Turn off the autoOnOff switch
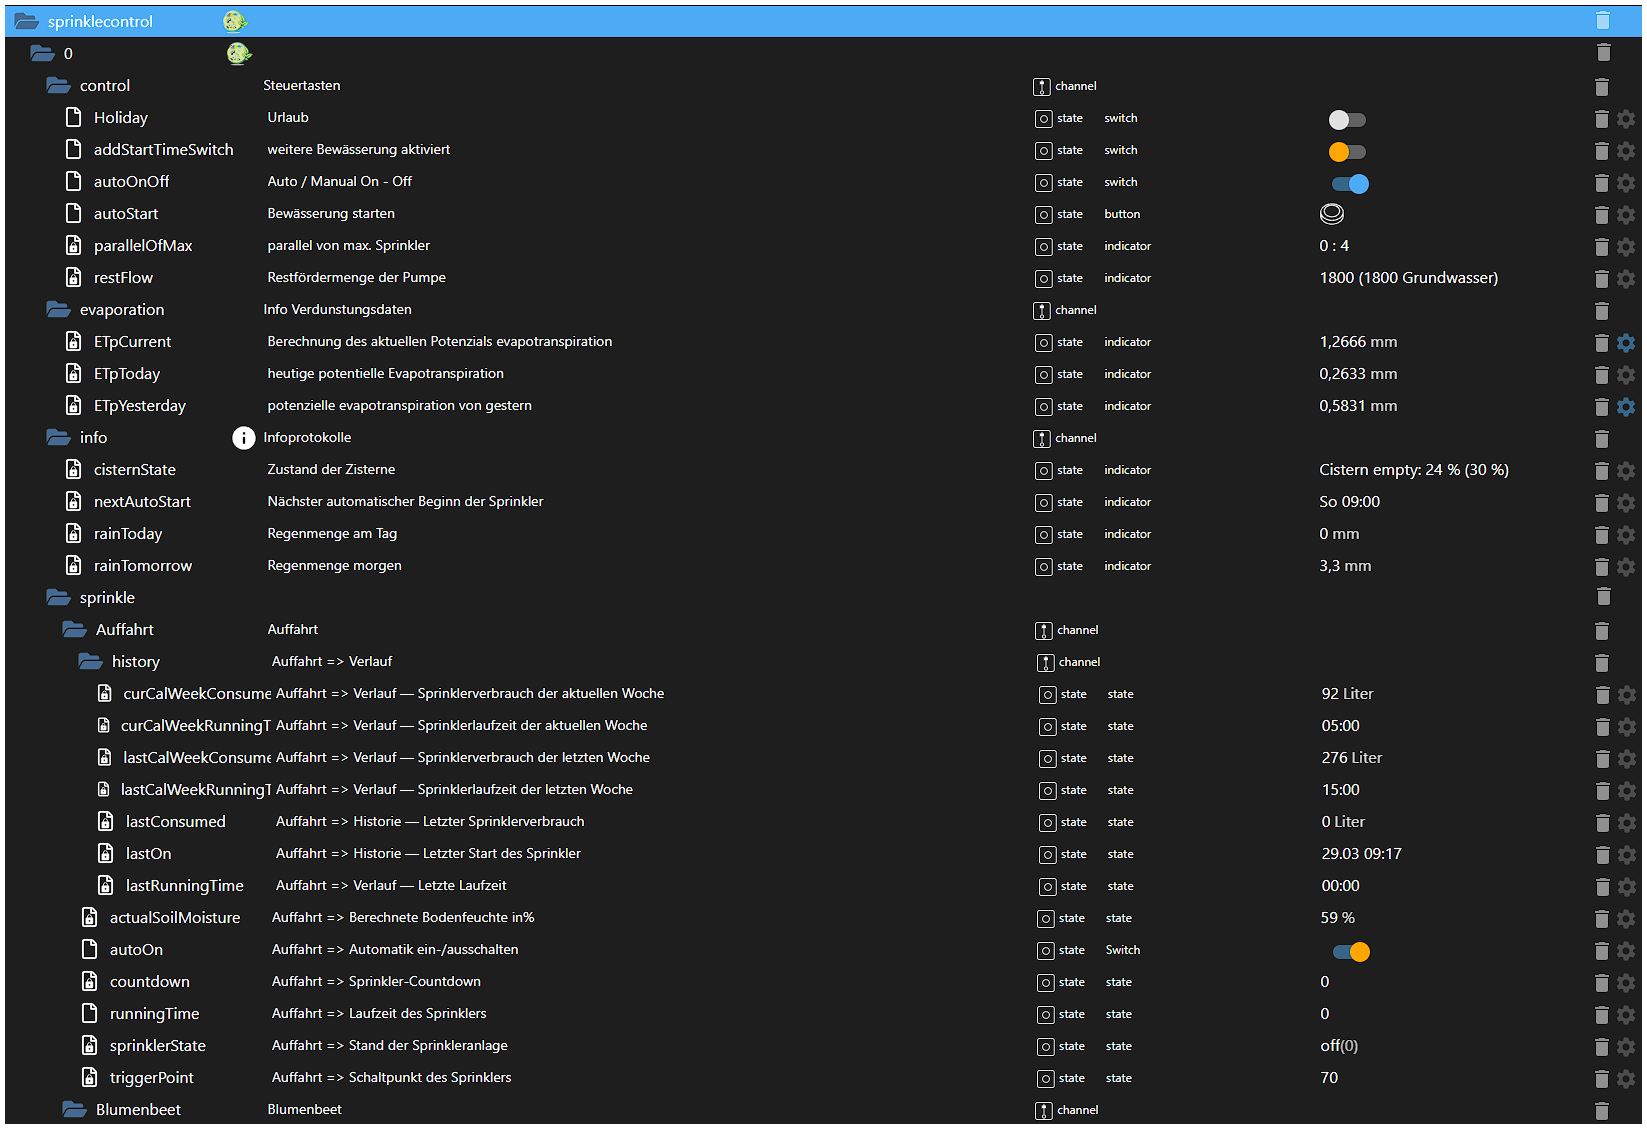This screenshot has height=1129, width=1647. pyautogui.click(x=1350, y=184)
